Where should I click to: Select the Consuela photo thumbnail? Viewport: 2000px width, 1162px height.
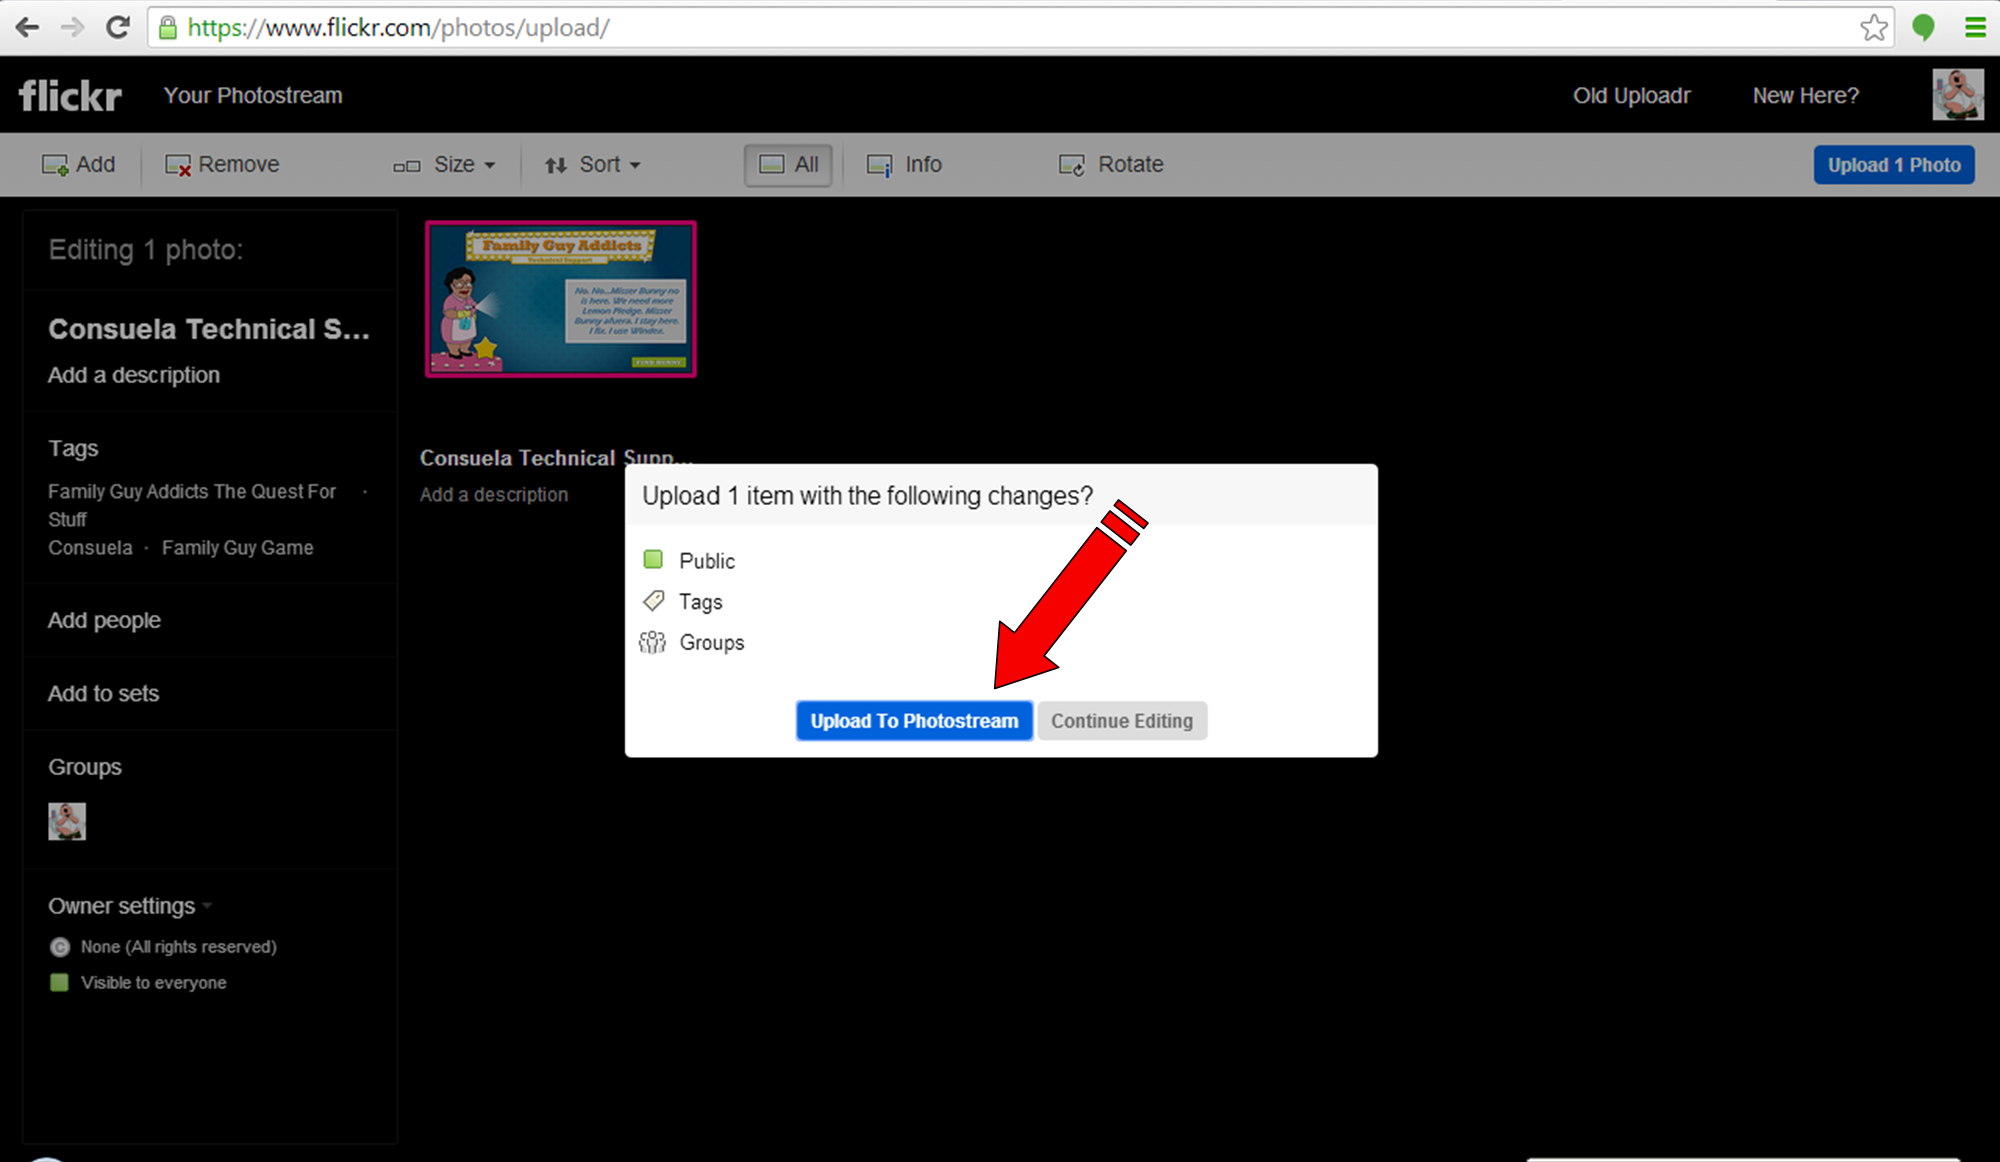561,299
